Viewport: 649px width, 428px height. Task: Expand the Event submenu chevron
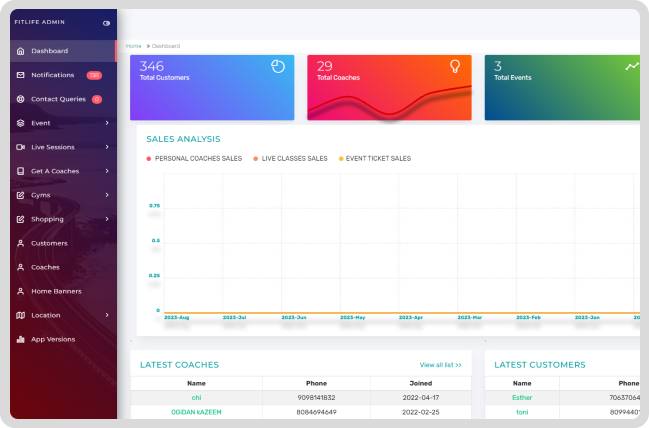107,123
